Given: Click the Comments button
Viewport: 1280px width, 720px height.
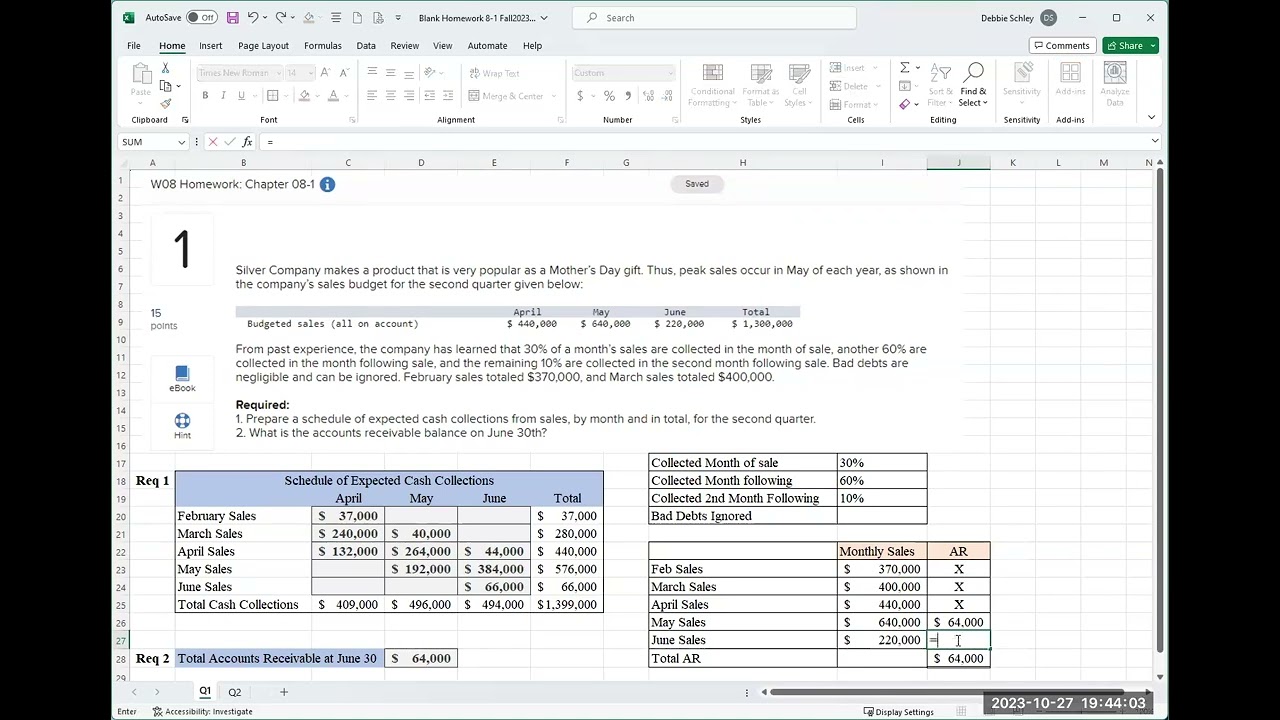Looking at the screenshot, I should click(x=1061, y=46).
